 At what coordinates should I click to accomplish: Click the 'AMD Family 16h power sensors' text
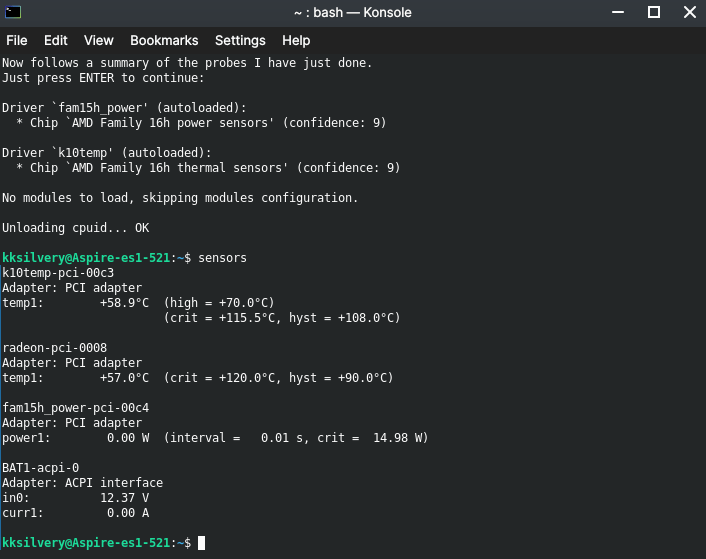(x=171, y=123)
